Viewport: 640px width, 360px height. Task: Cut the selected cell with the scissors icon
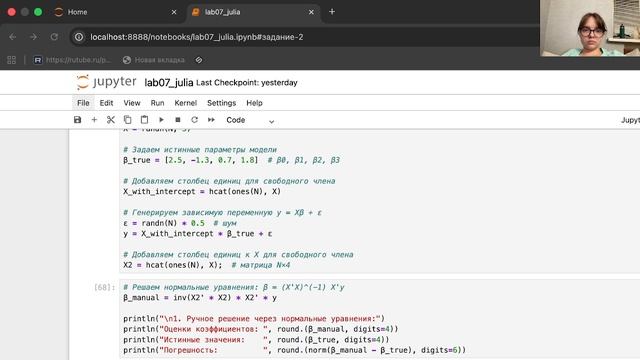click(111, 120)
